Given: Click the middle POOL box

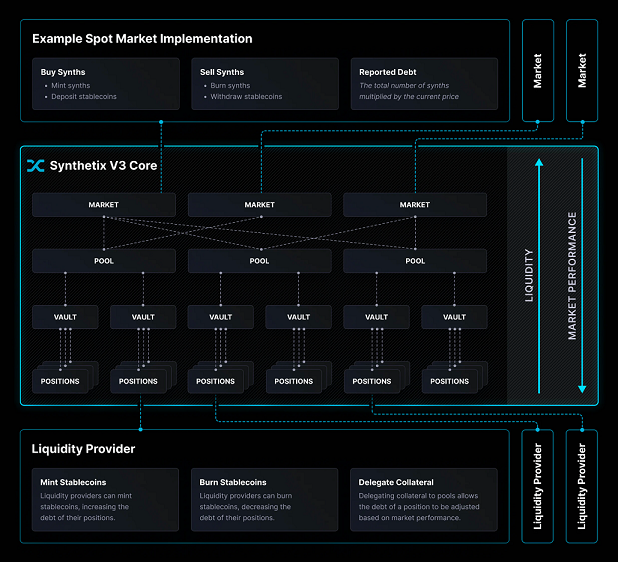Looking at the screenshot, I should pos(259,261).
